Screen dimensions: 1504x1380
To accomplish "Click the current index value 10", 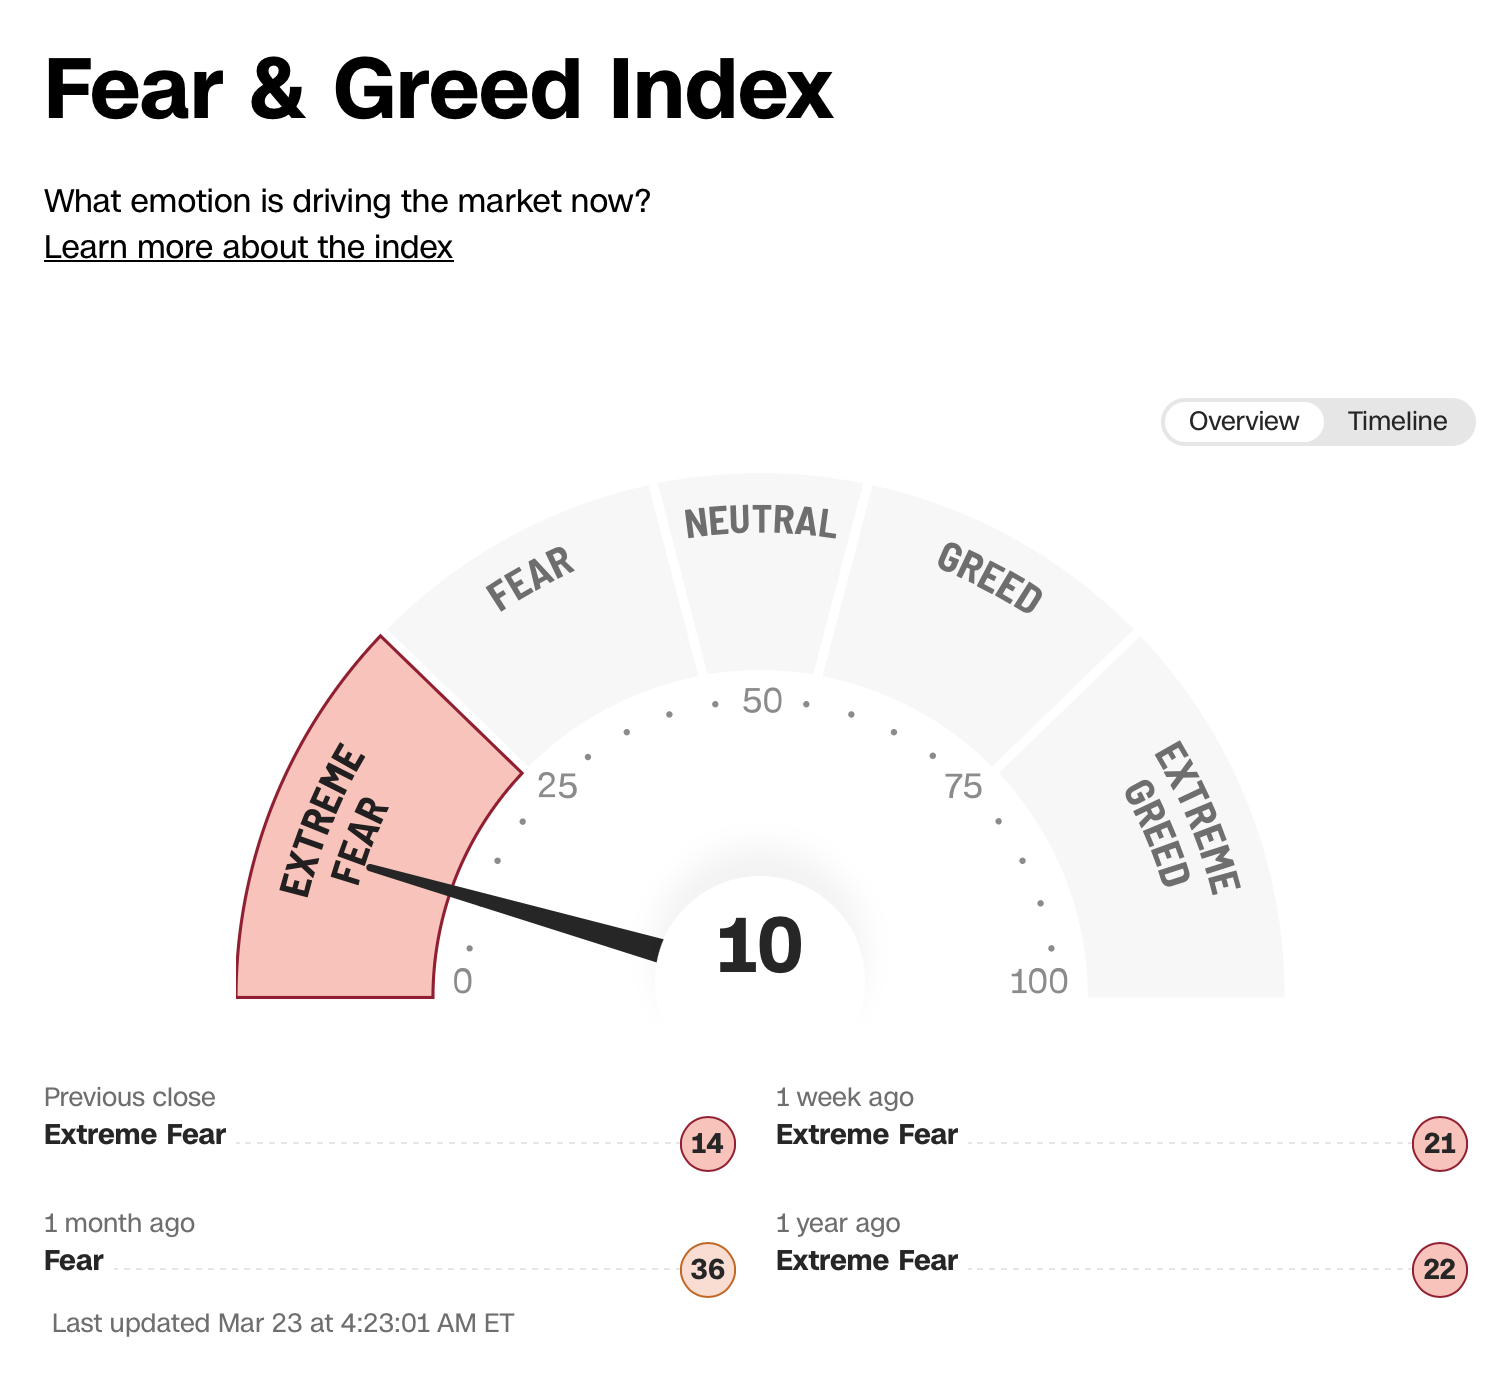I will 759,946.
